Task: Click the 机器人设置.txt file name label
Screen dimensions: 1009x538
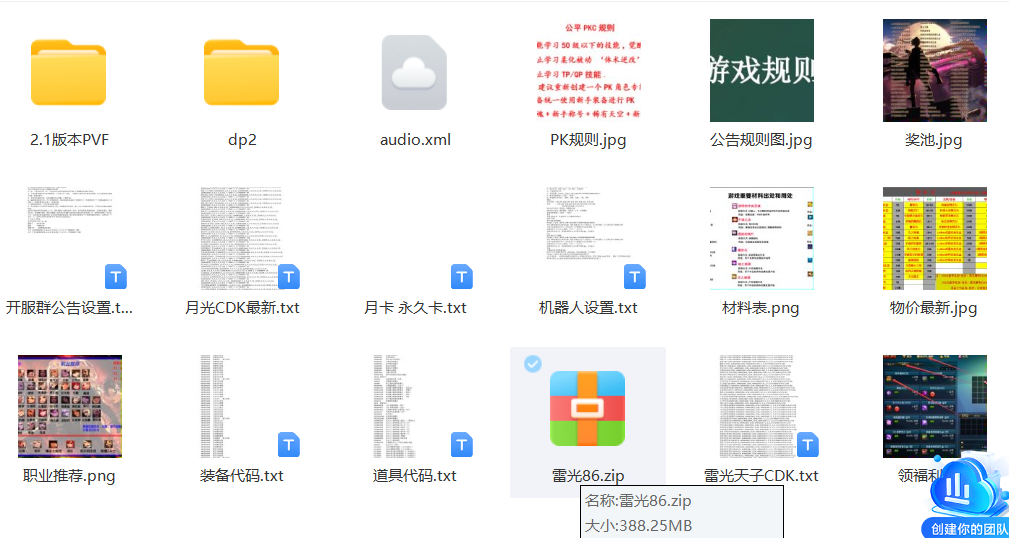Action: click(588, 308)
